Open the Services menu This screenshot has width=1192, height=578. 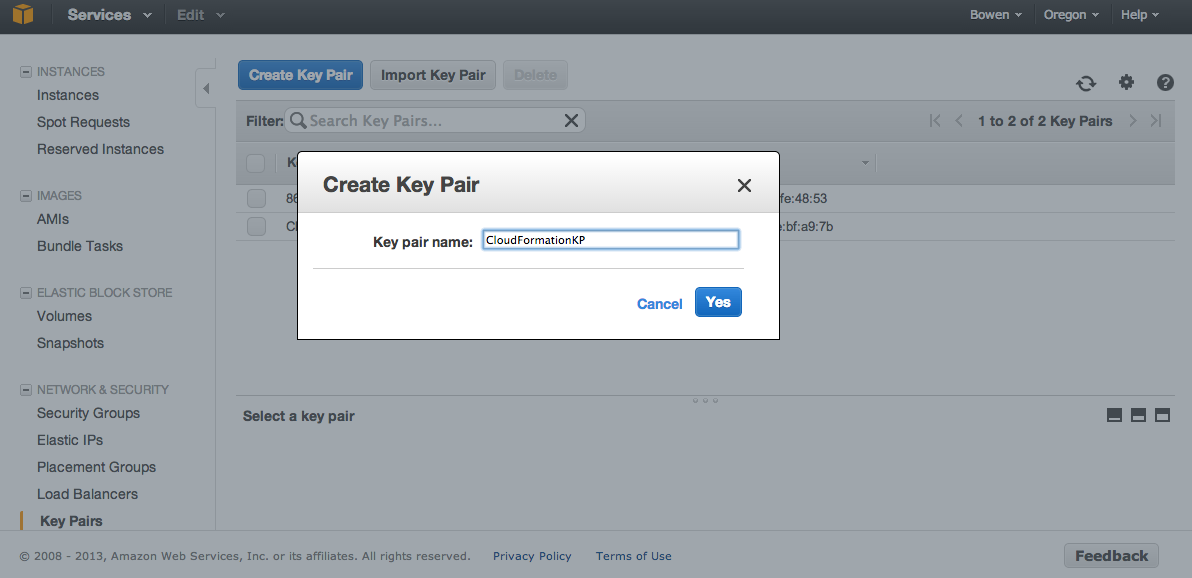coord(109,14)
